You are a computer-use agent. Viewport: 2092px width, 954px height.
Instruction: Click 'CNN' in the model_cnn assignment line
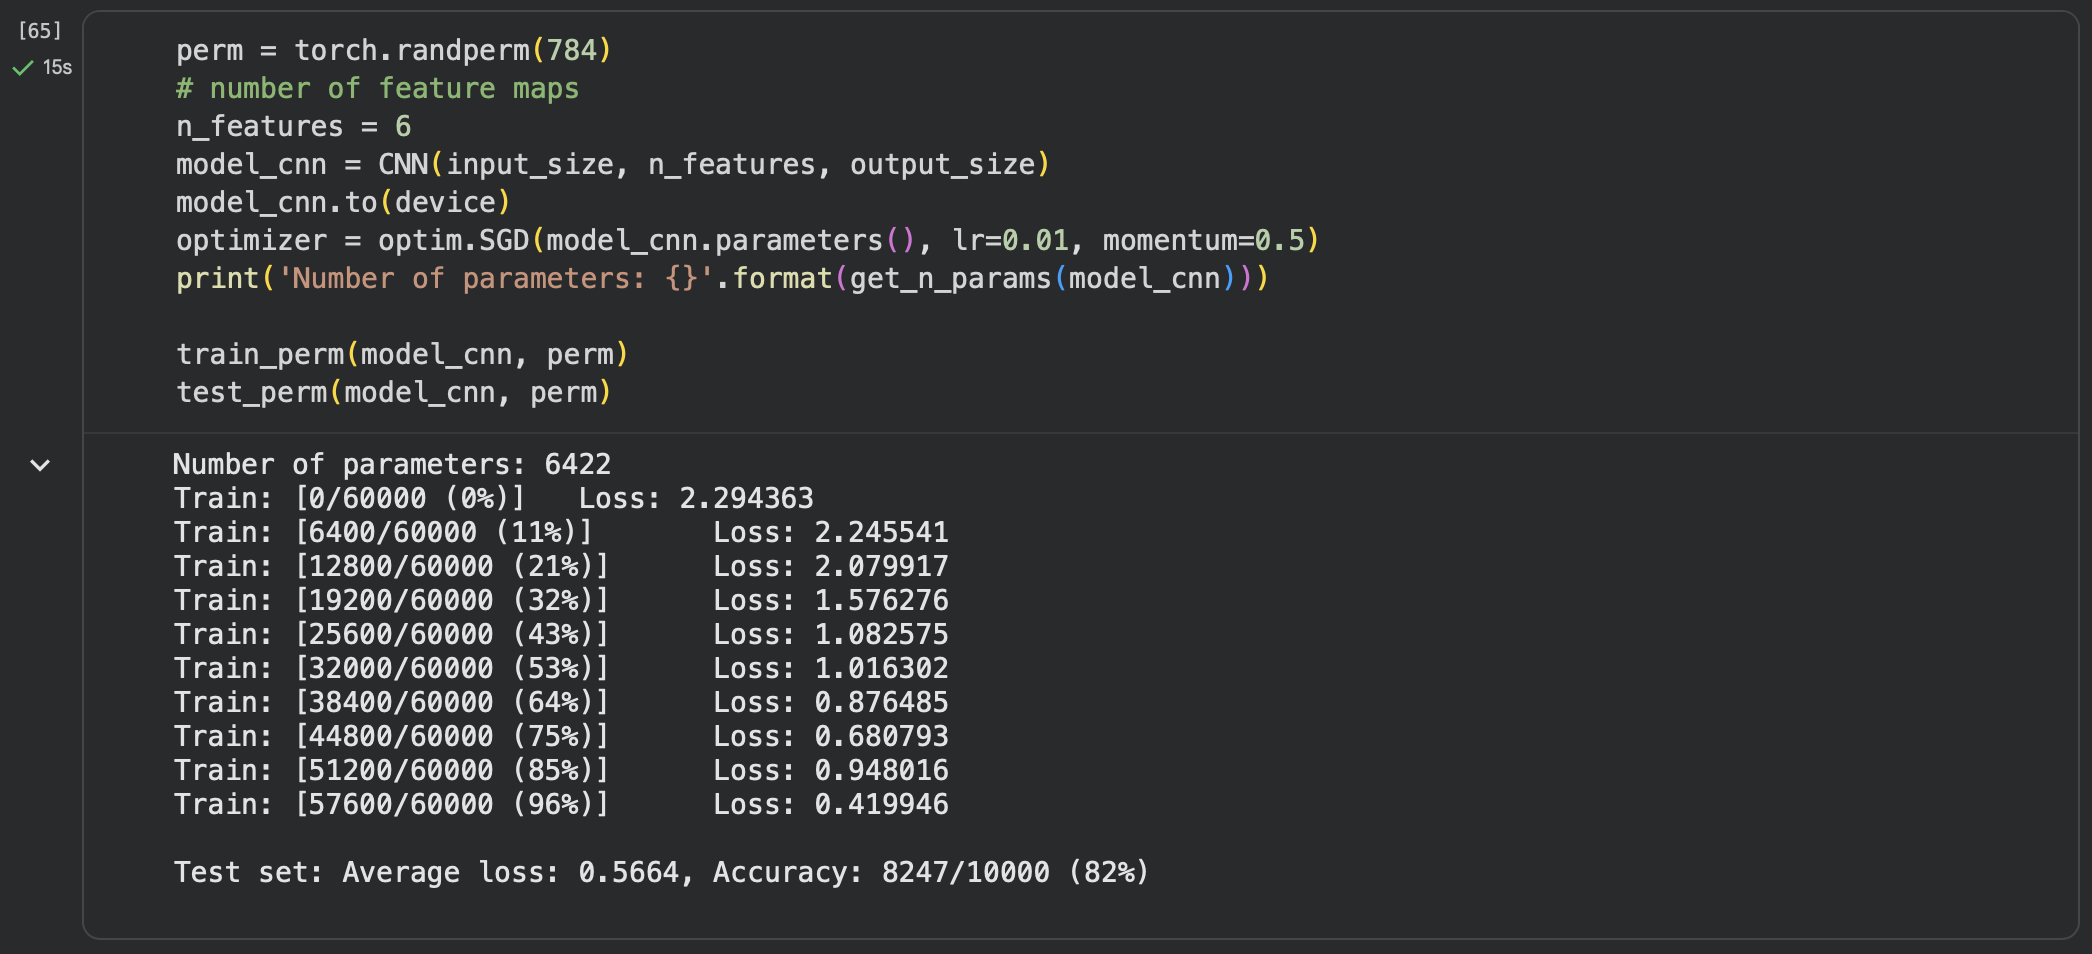point(403,164)
